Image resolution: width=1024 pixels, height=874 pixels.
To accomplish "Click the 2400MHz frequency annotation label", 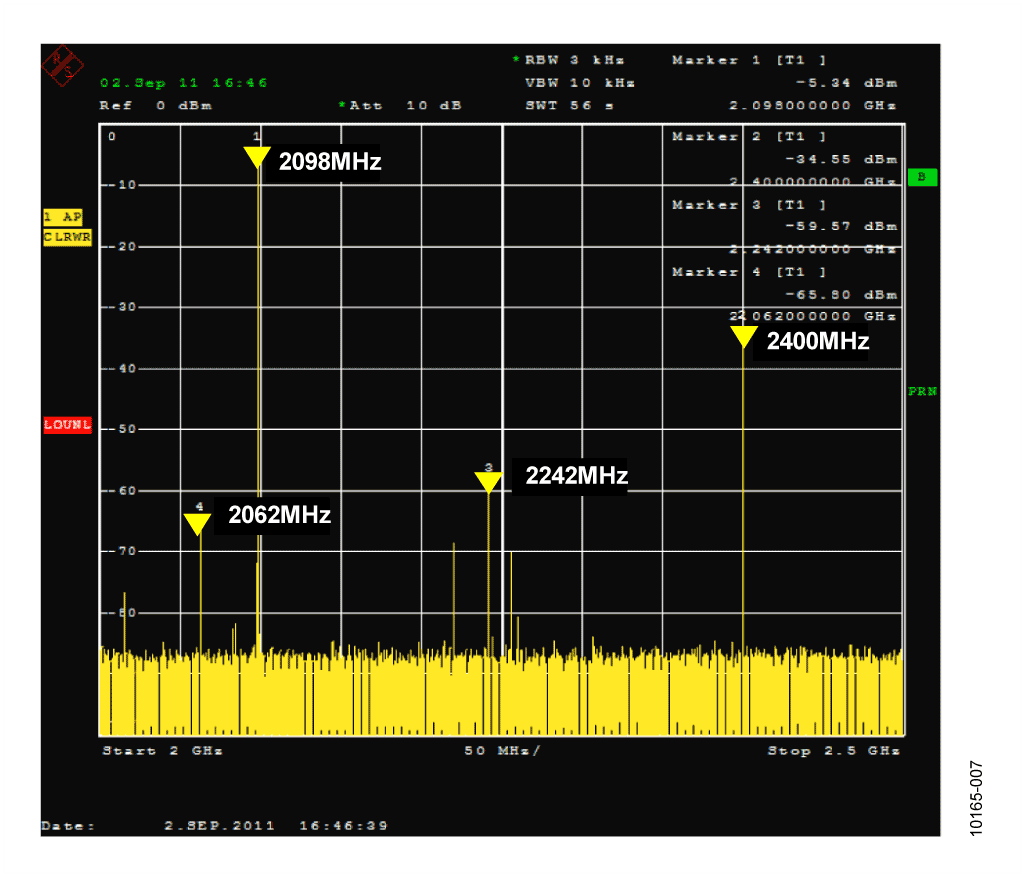I will [x=818, y=341].
